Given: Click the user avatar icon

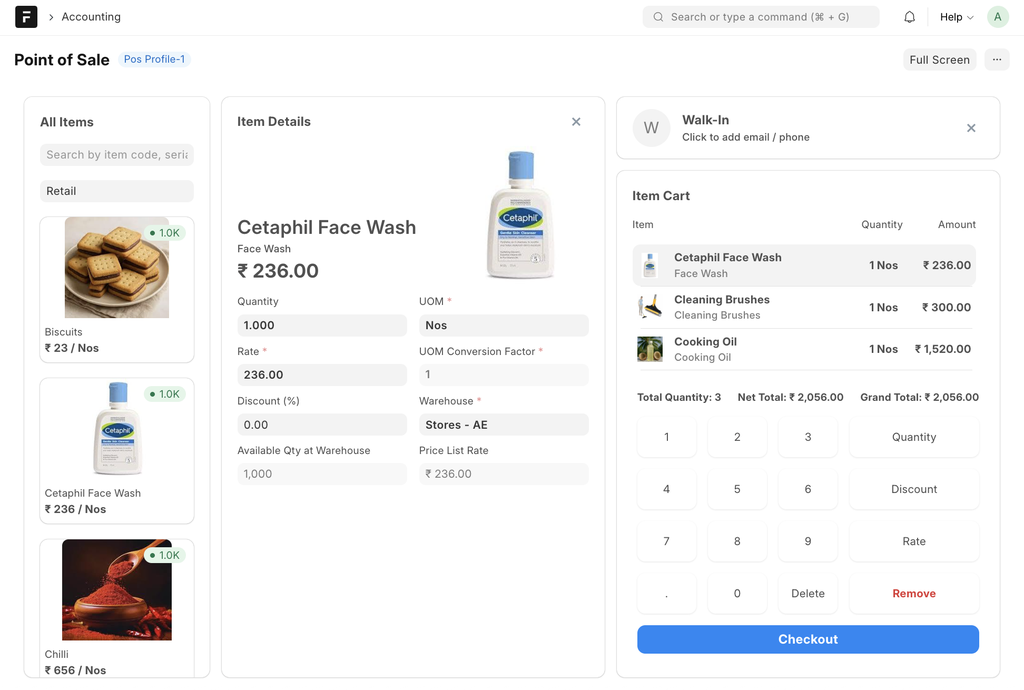Looking at the screenshot, I should (x=997, y=17).
